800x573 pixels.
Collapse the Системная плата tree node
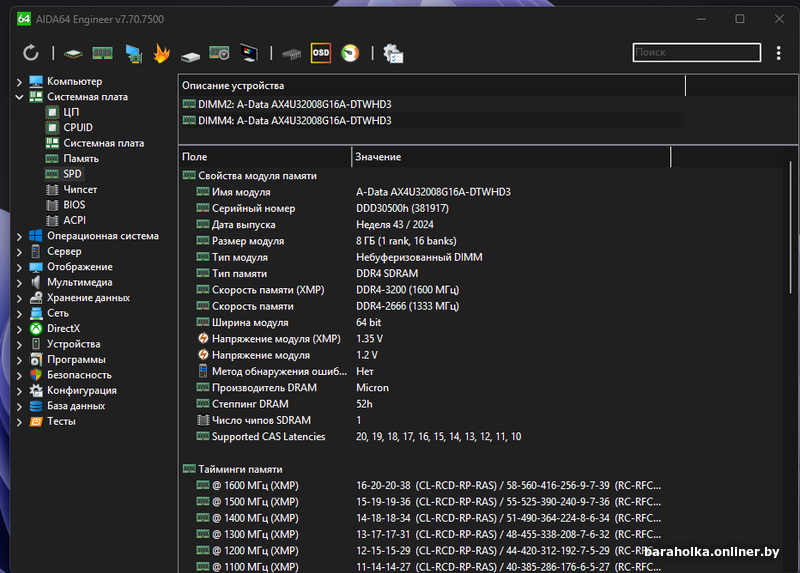coord(19,97)
